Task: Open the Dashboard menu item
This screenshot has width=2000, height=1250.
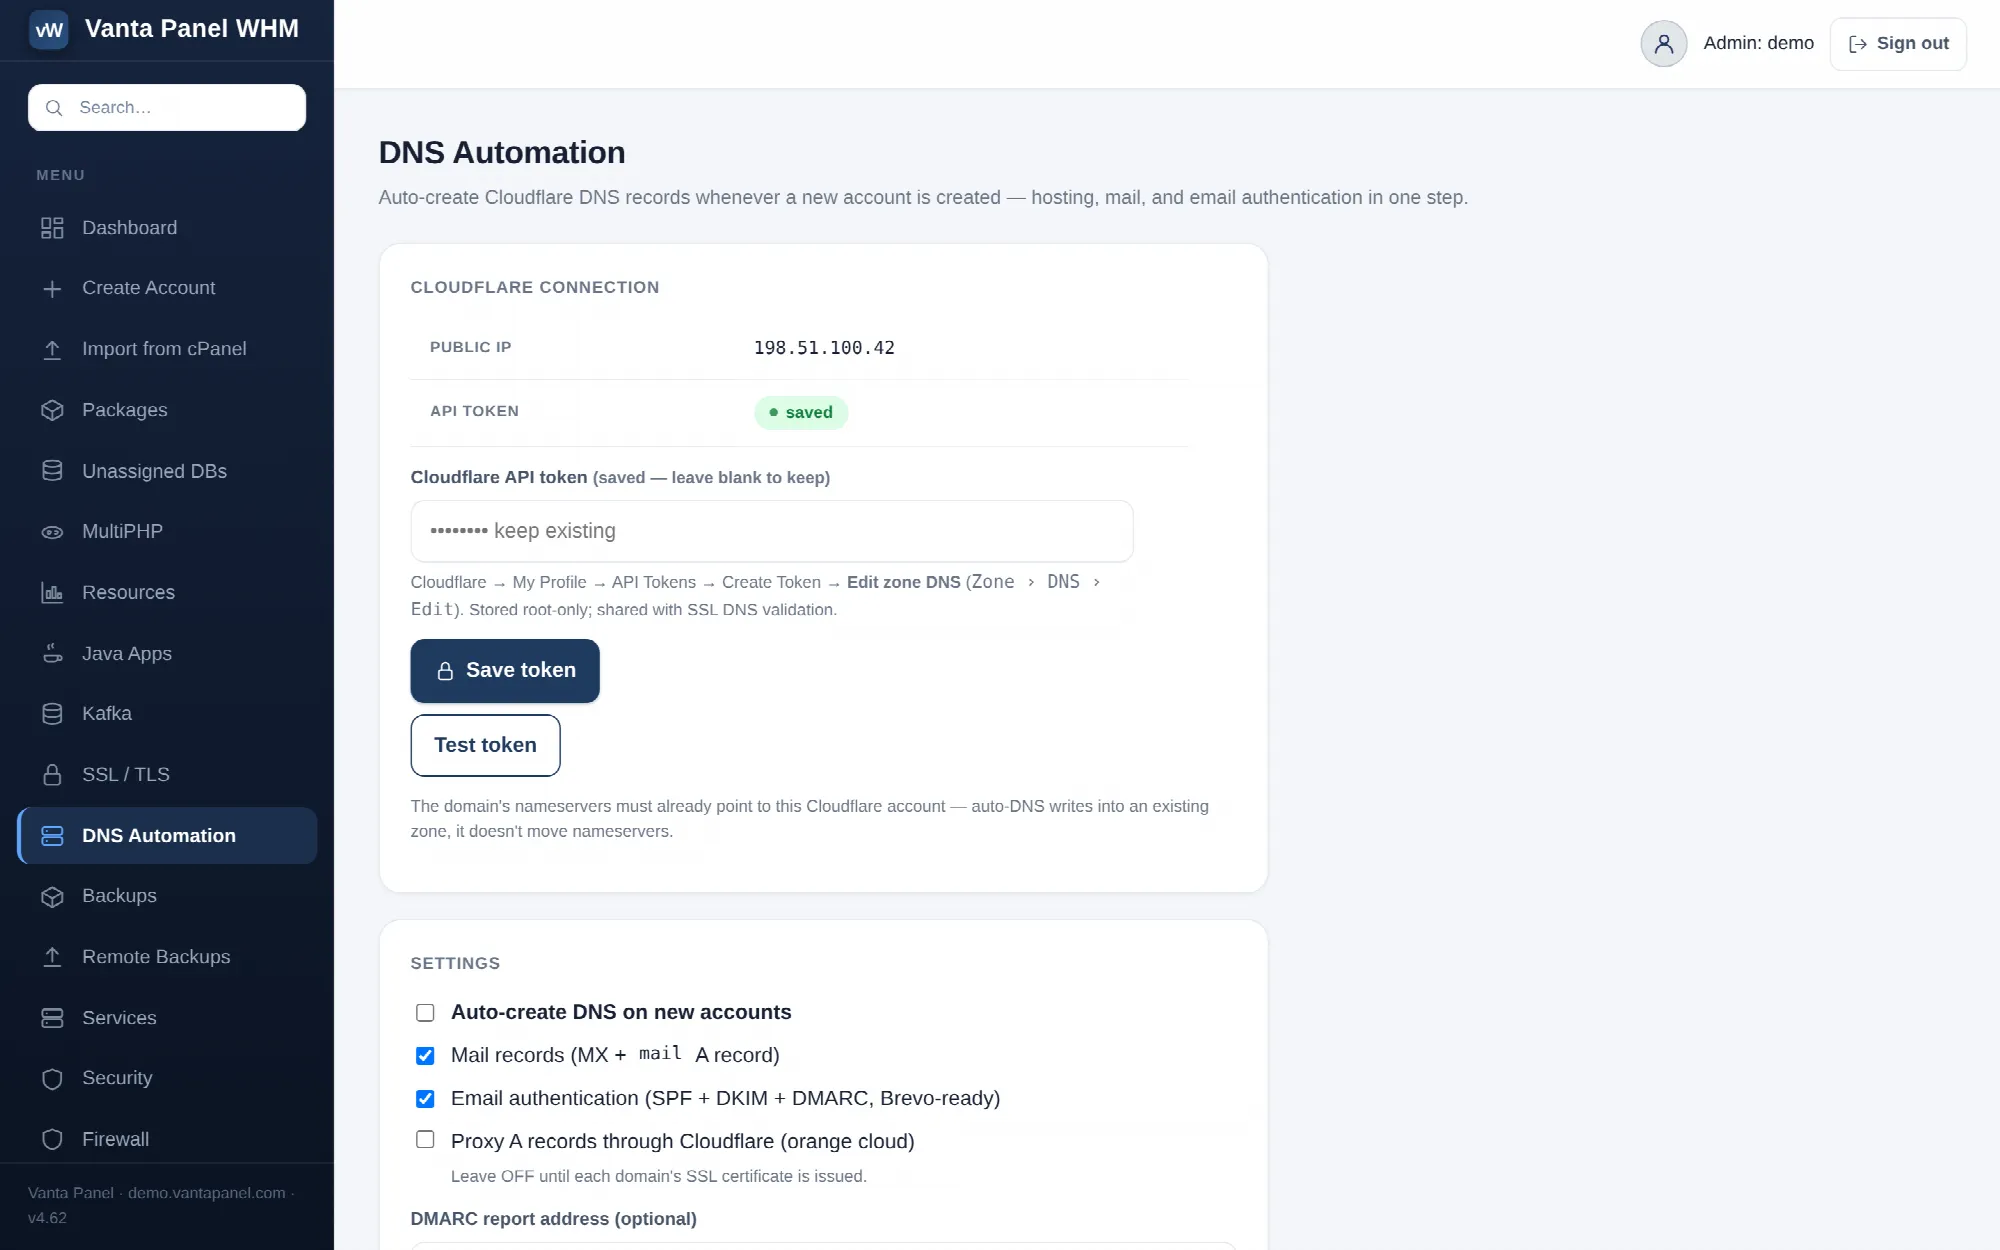Action: (167, 228)
